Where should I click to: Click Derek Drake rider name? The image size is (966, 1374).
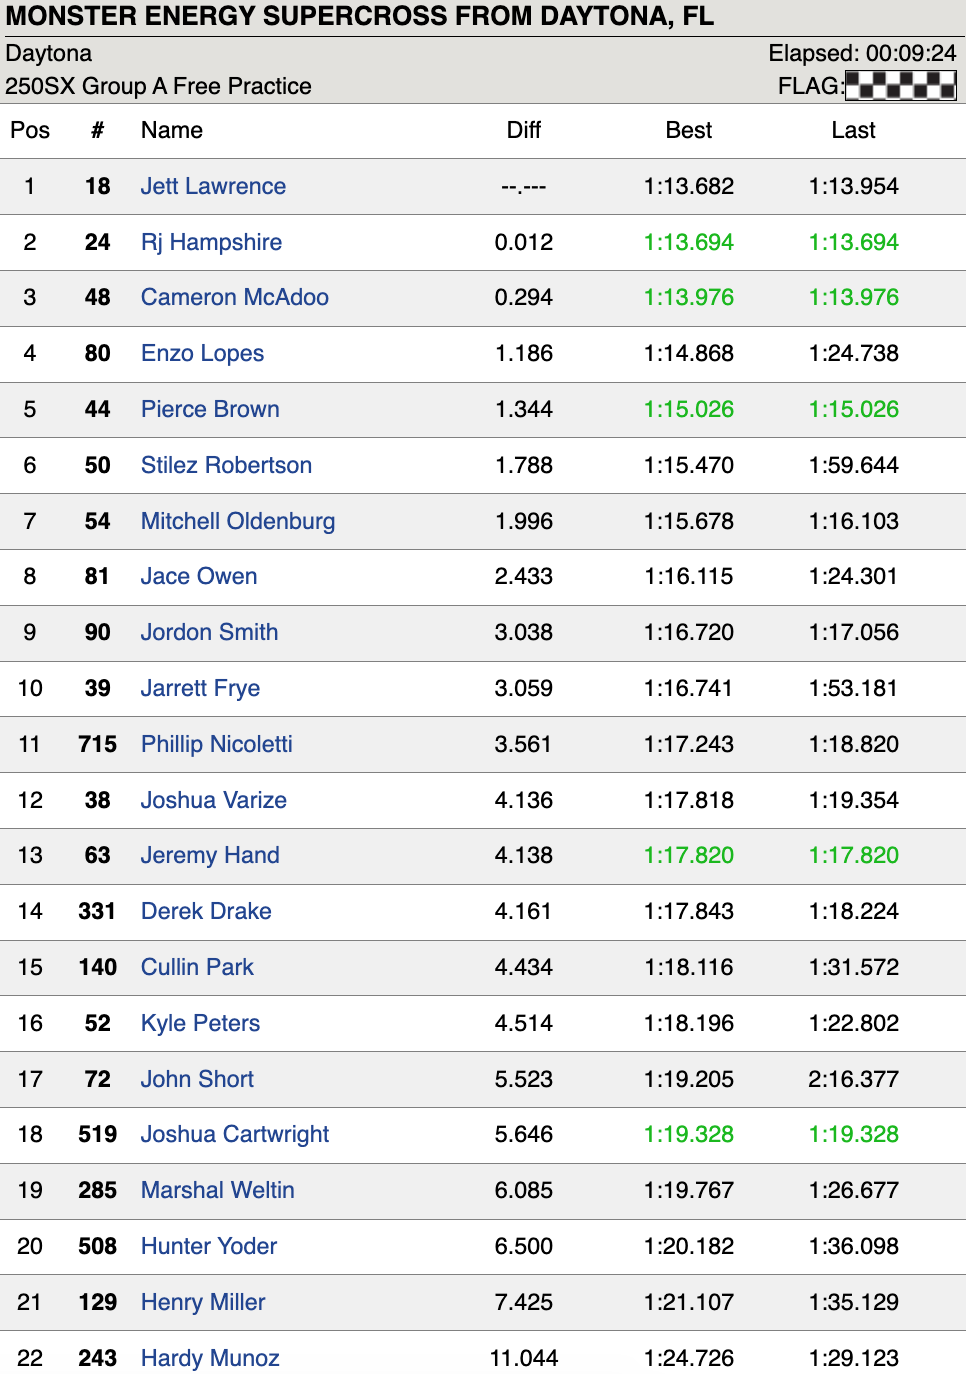point(206,911)
